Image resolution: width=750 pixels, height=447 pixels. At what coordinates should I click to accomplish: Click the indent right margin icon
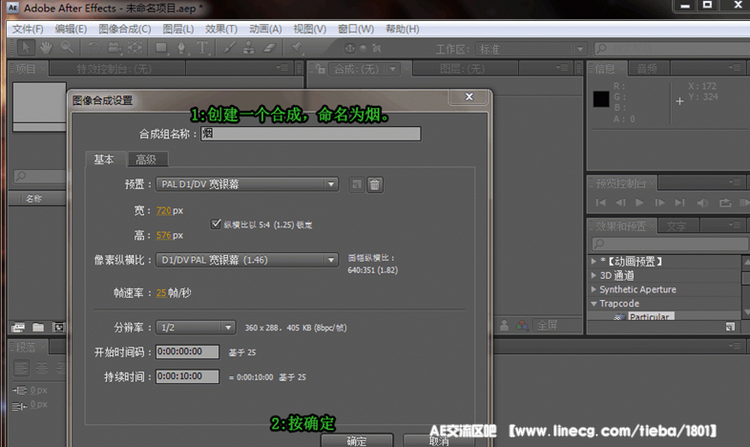[19, 406]
